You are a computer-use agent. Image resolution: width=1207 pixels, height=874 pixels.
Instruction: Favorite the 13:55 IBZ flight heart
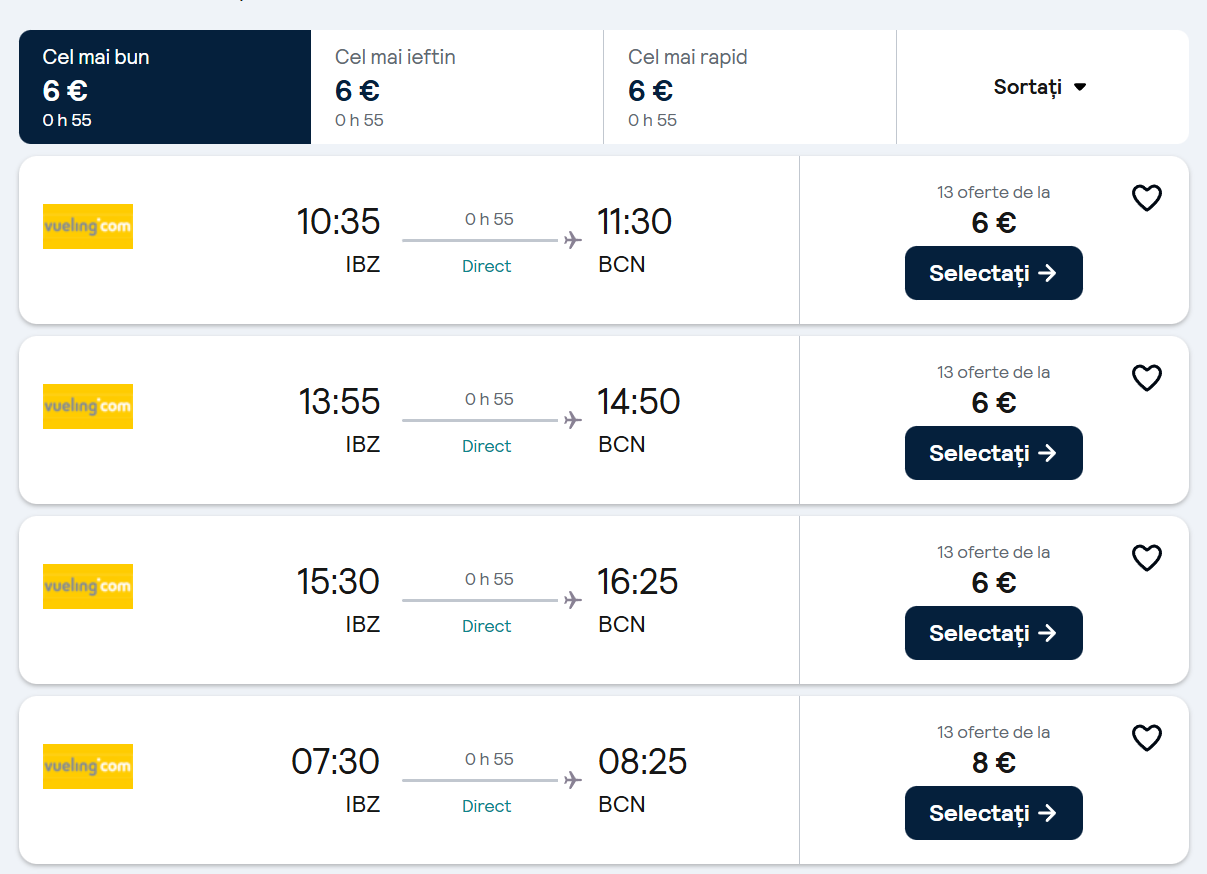click(1146, 378)
